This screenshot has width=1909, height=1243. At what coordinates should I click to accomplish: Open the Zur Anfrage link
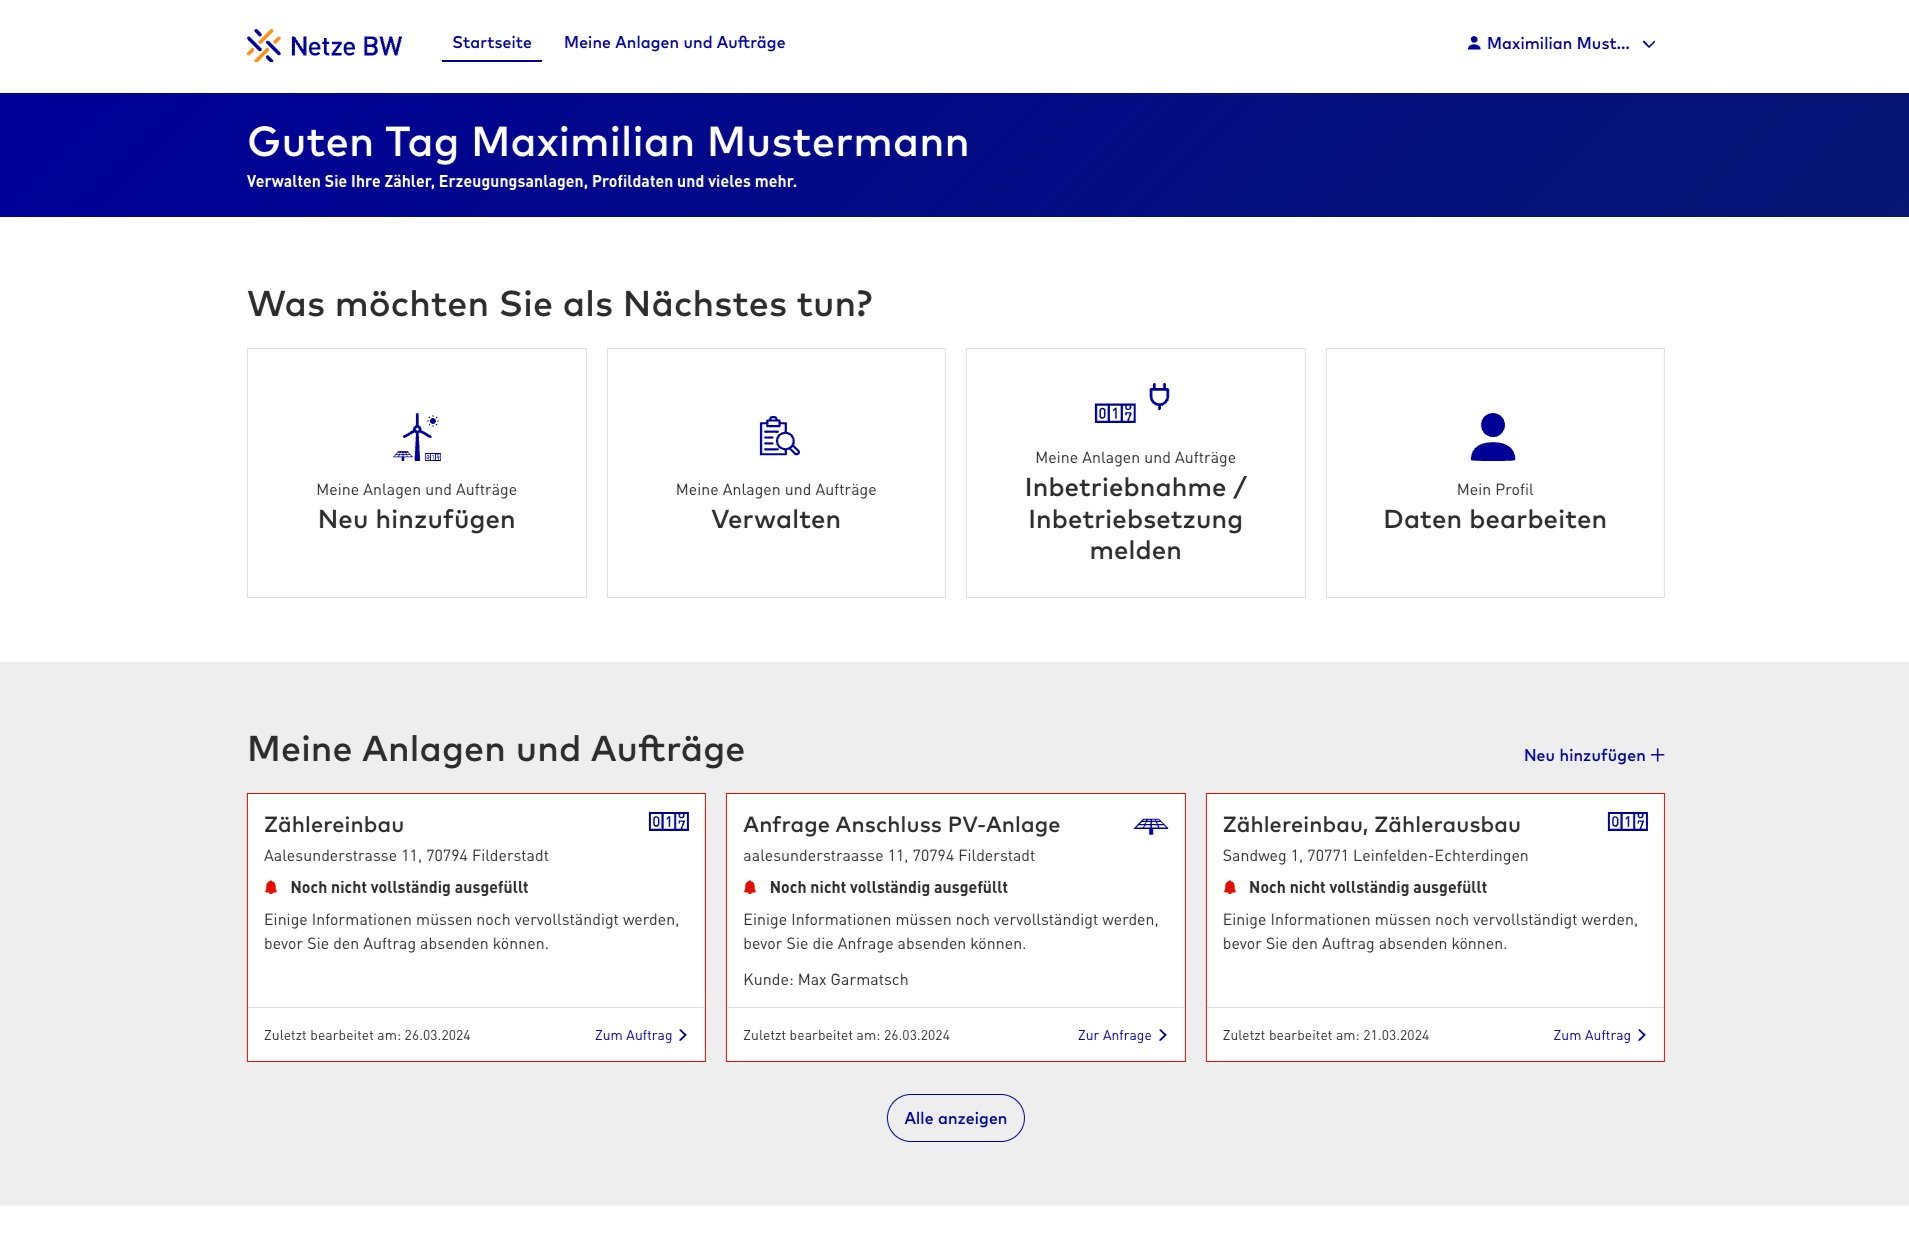point(1122,1035)
